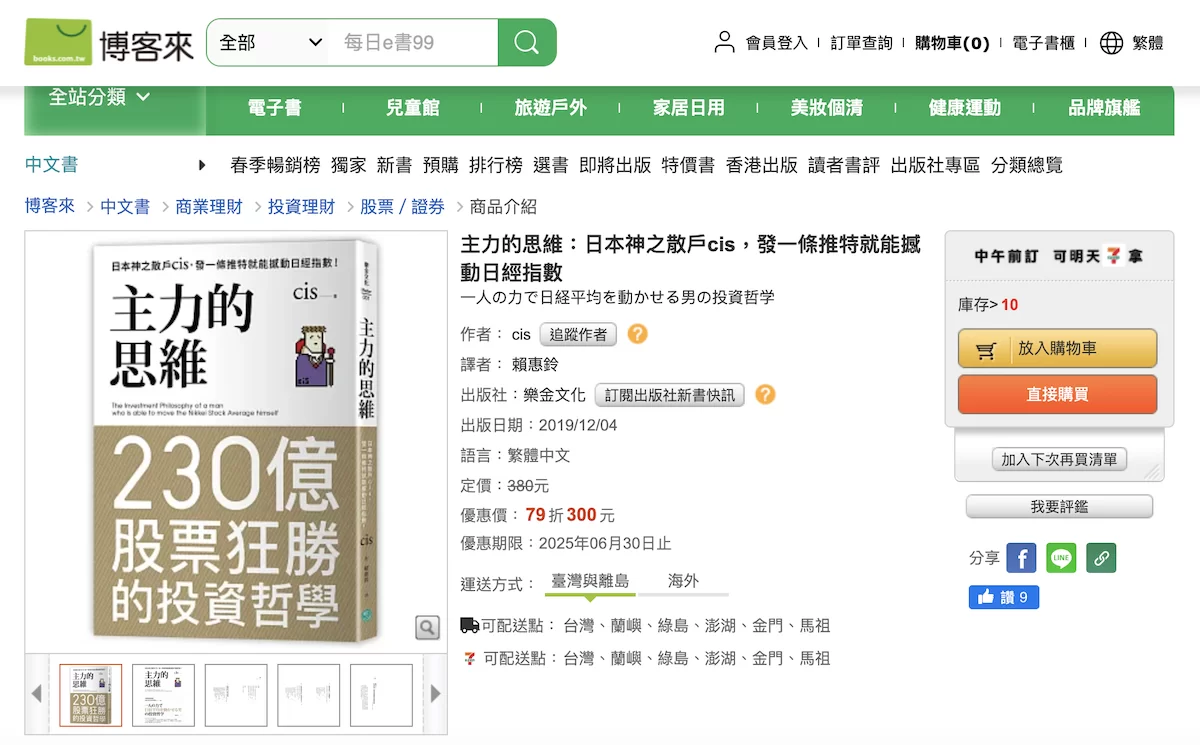
Task: Zoom the book cover with magnifier icon
Action: coord(427,627)
